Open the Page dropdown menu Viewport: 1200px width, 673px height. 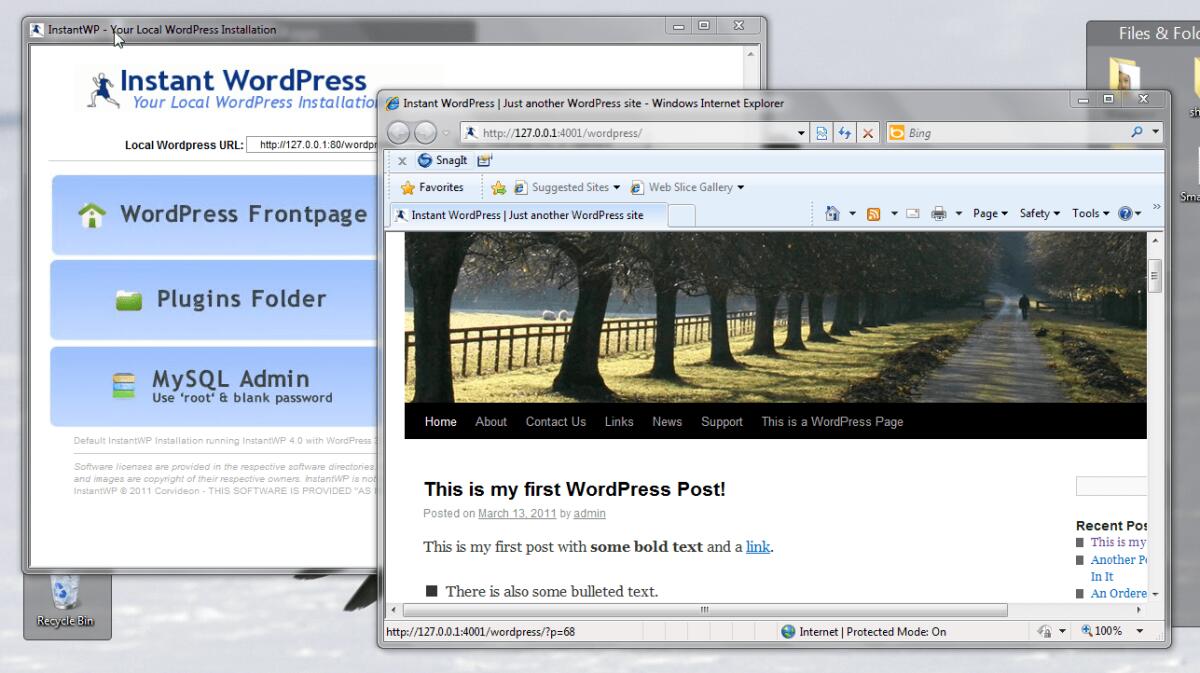(x=988, y=213)
